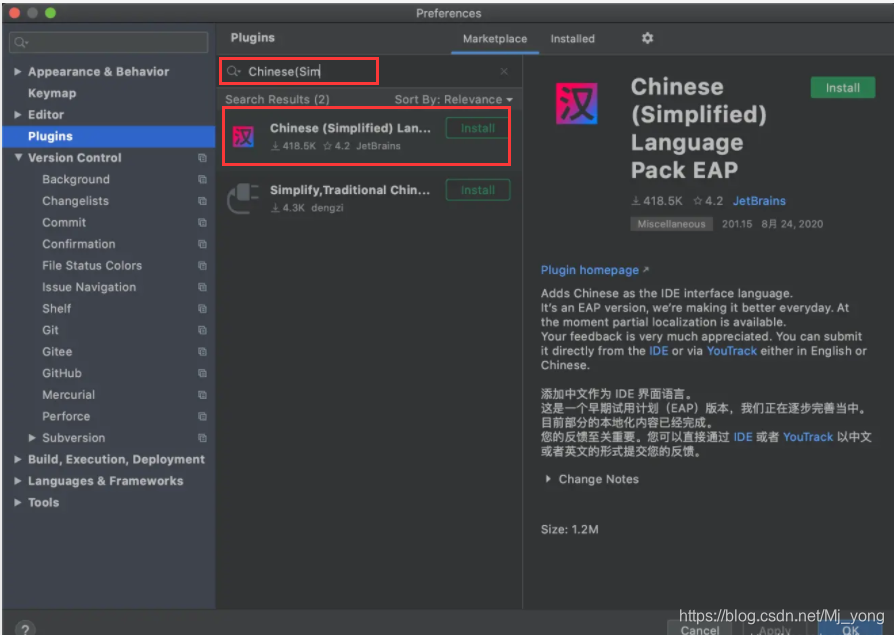Click the OK button
The height and width of the screenshot is (635, 894).
[850, 629]
